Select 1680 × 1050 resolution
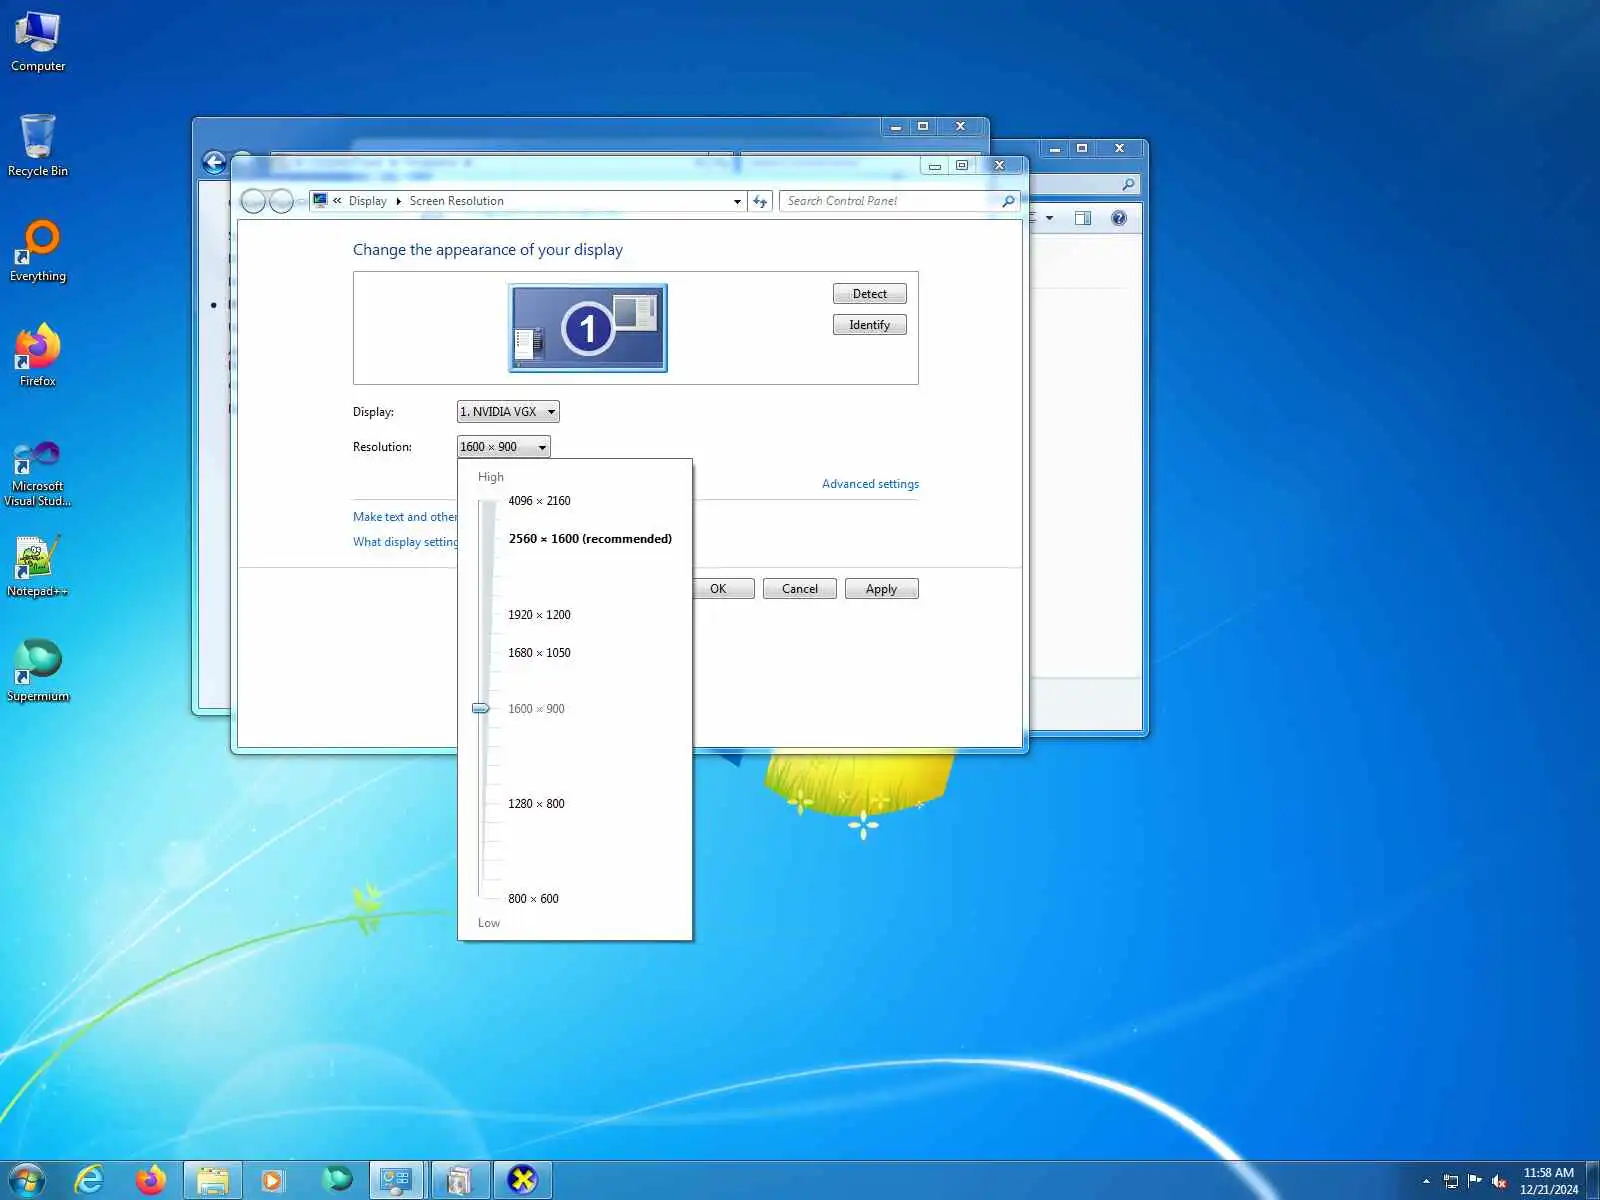 [x=539, y=653]
